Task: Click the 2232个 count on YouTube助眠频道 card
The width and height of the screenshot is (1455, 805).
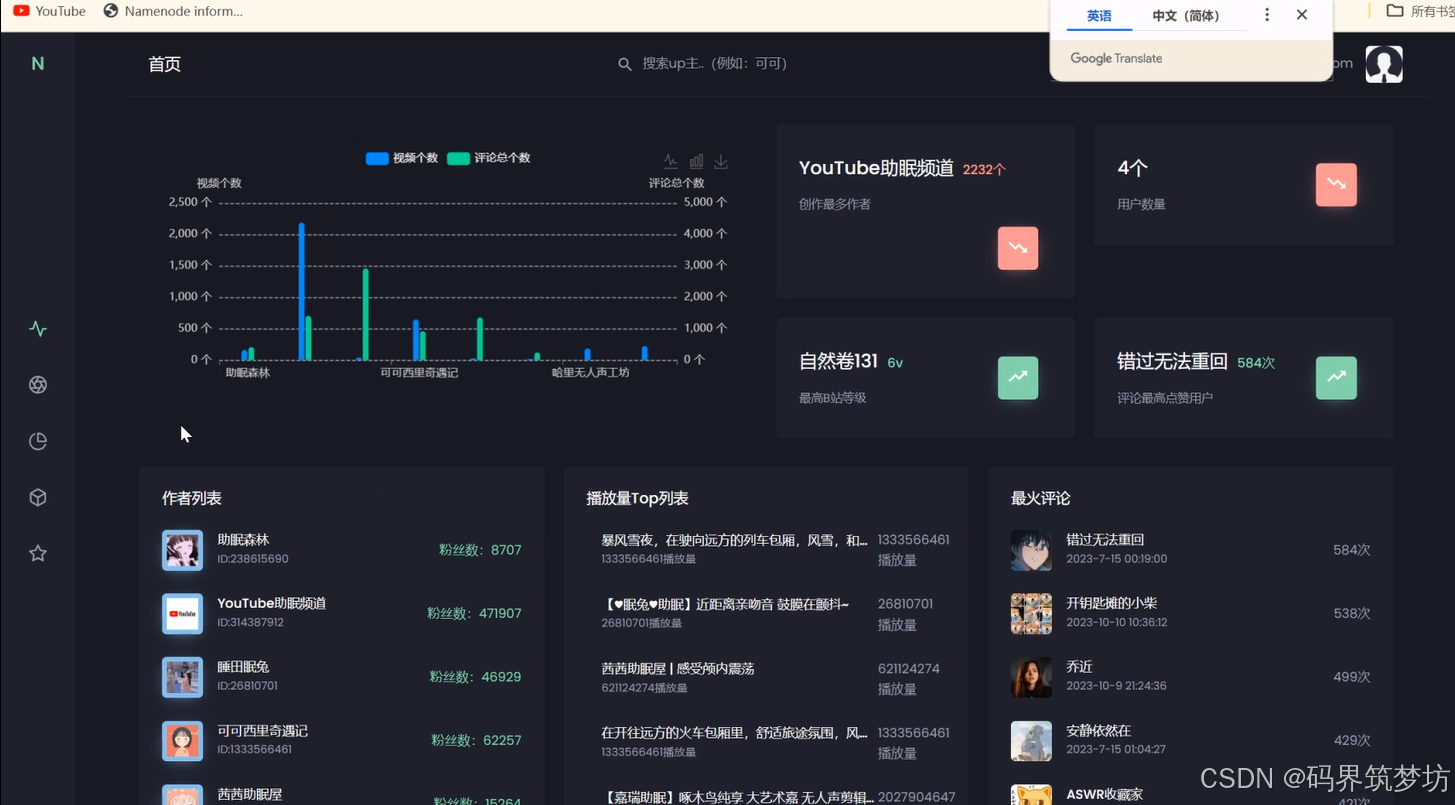Action: point(984,170)
